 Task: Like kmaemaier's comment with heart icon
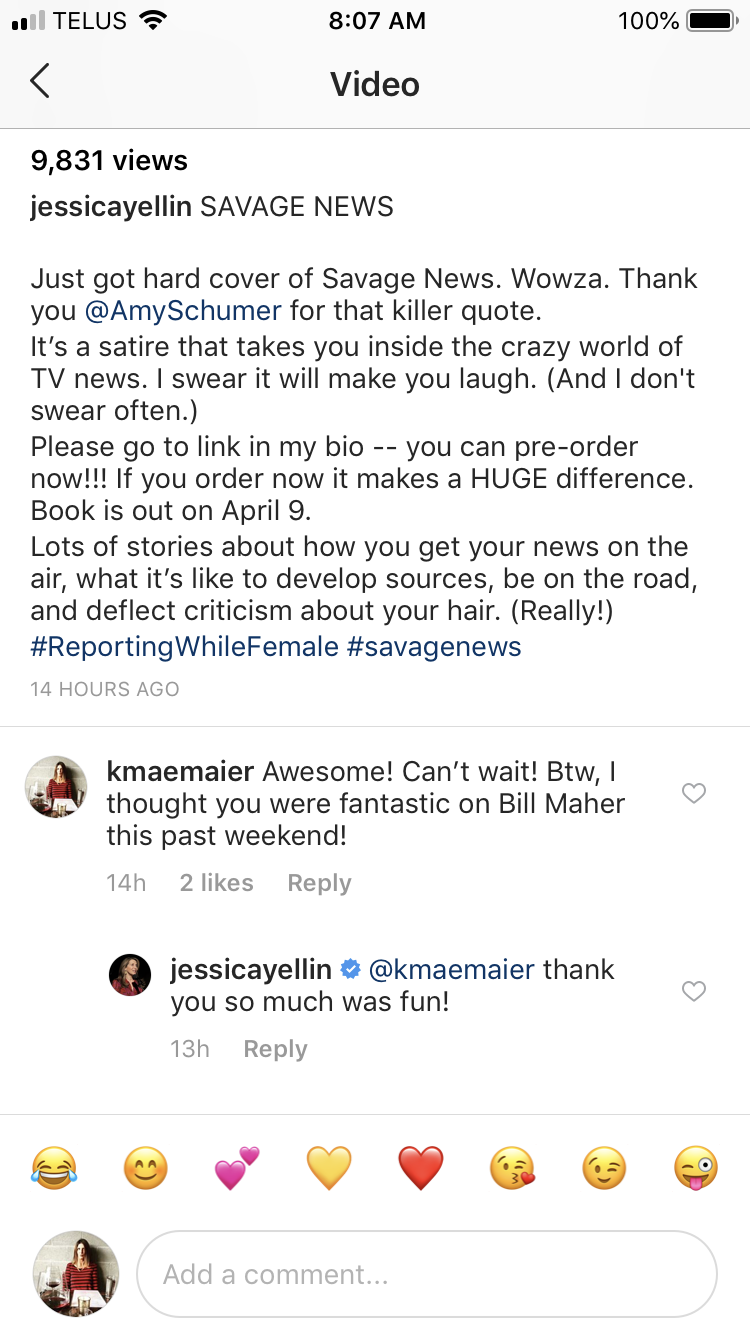coord(693,793)
